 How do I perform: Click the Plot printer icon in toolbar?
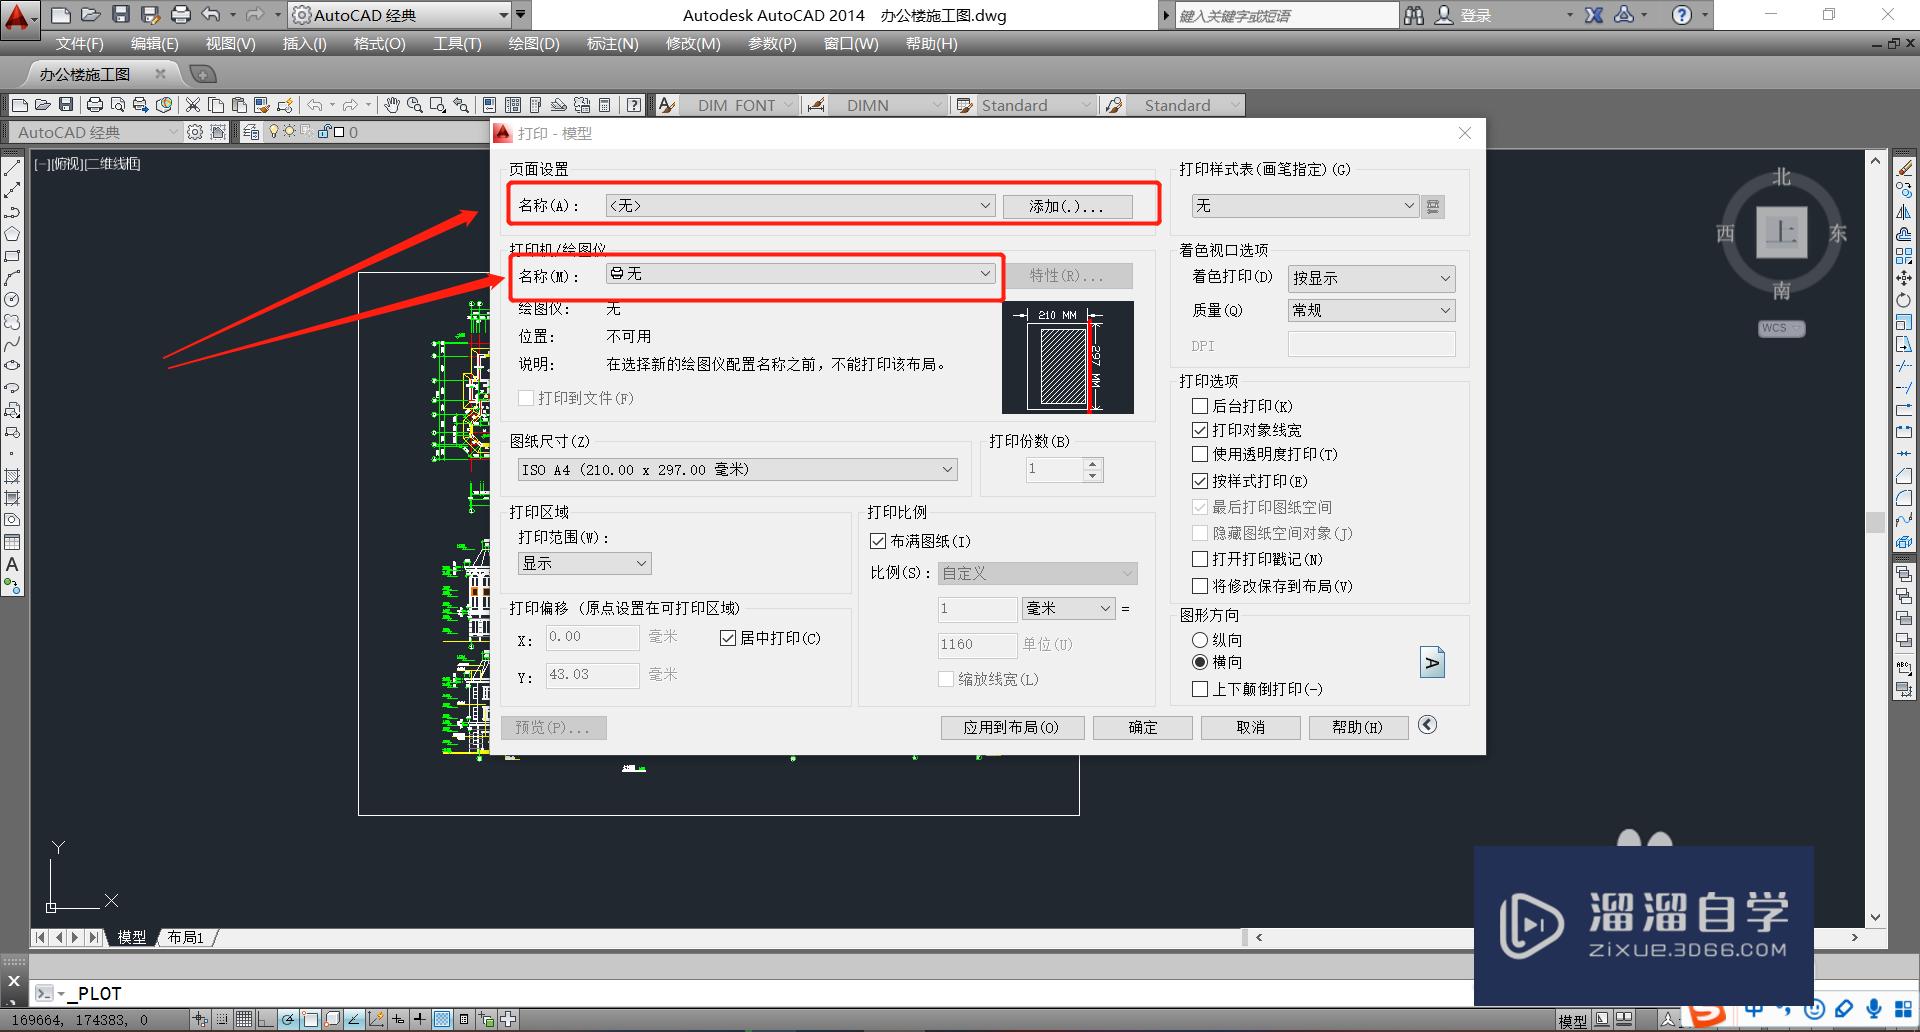click(x=95, y=105)
